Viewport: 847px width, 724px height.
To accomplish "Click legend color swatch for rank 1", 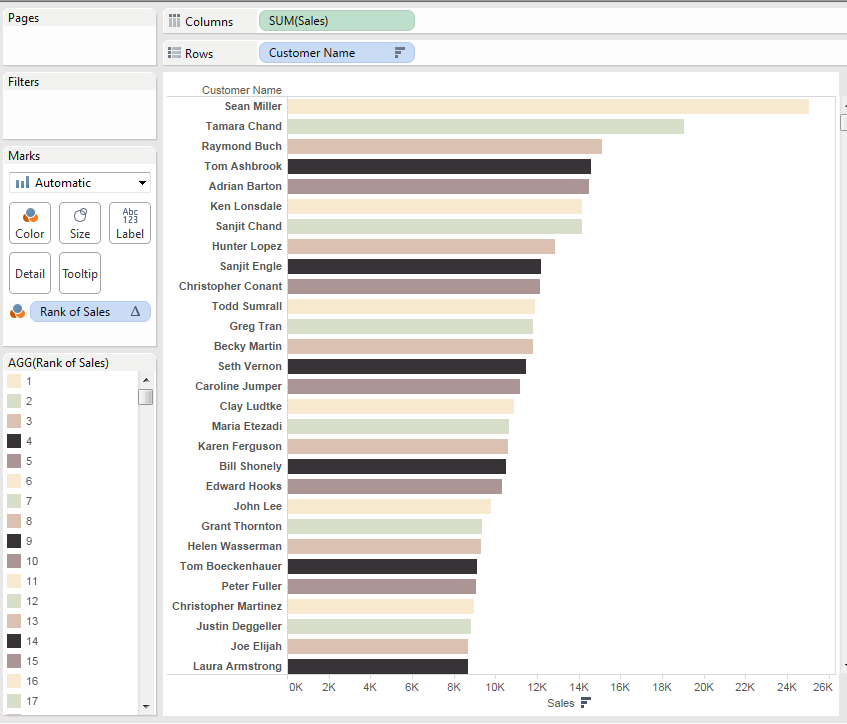I will pos(14,381).
